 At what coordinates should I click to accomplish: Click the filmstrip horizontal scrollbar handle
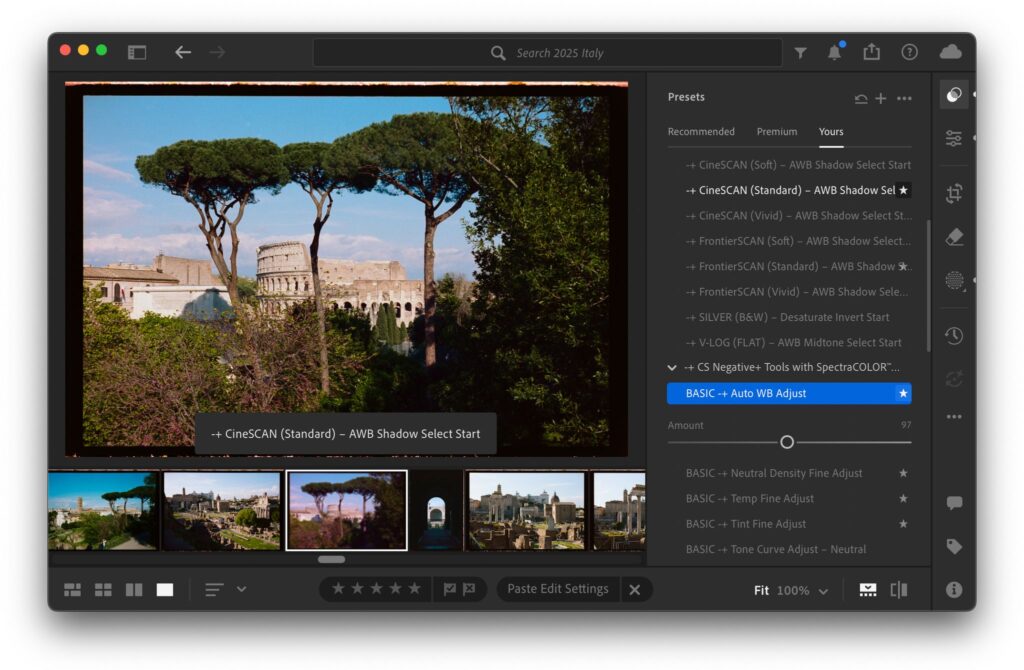(331, 559)
